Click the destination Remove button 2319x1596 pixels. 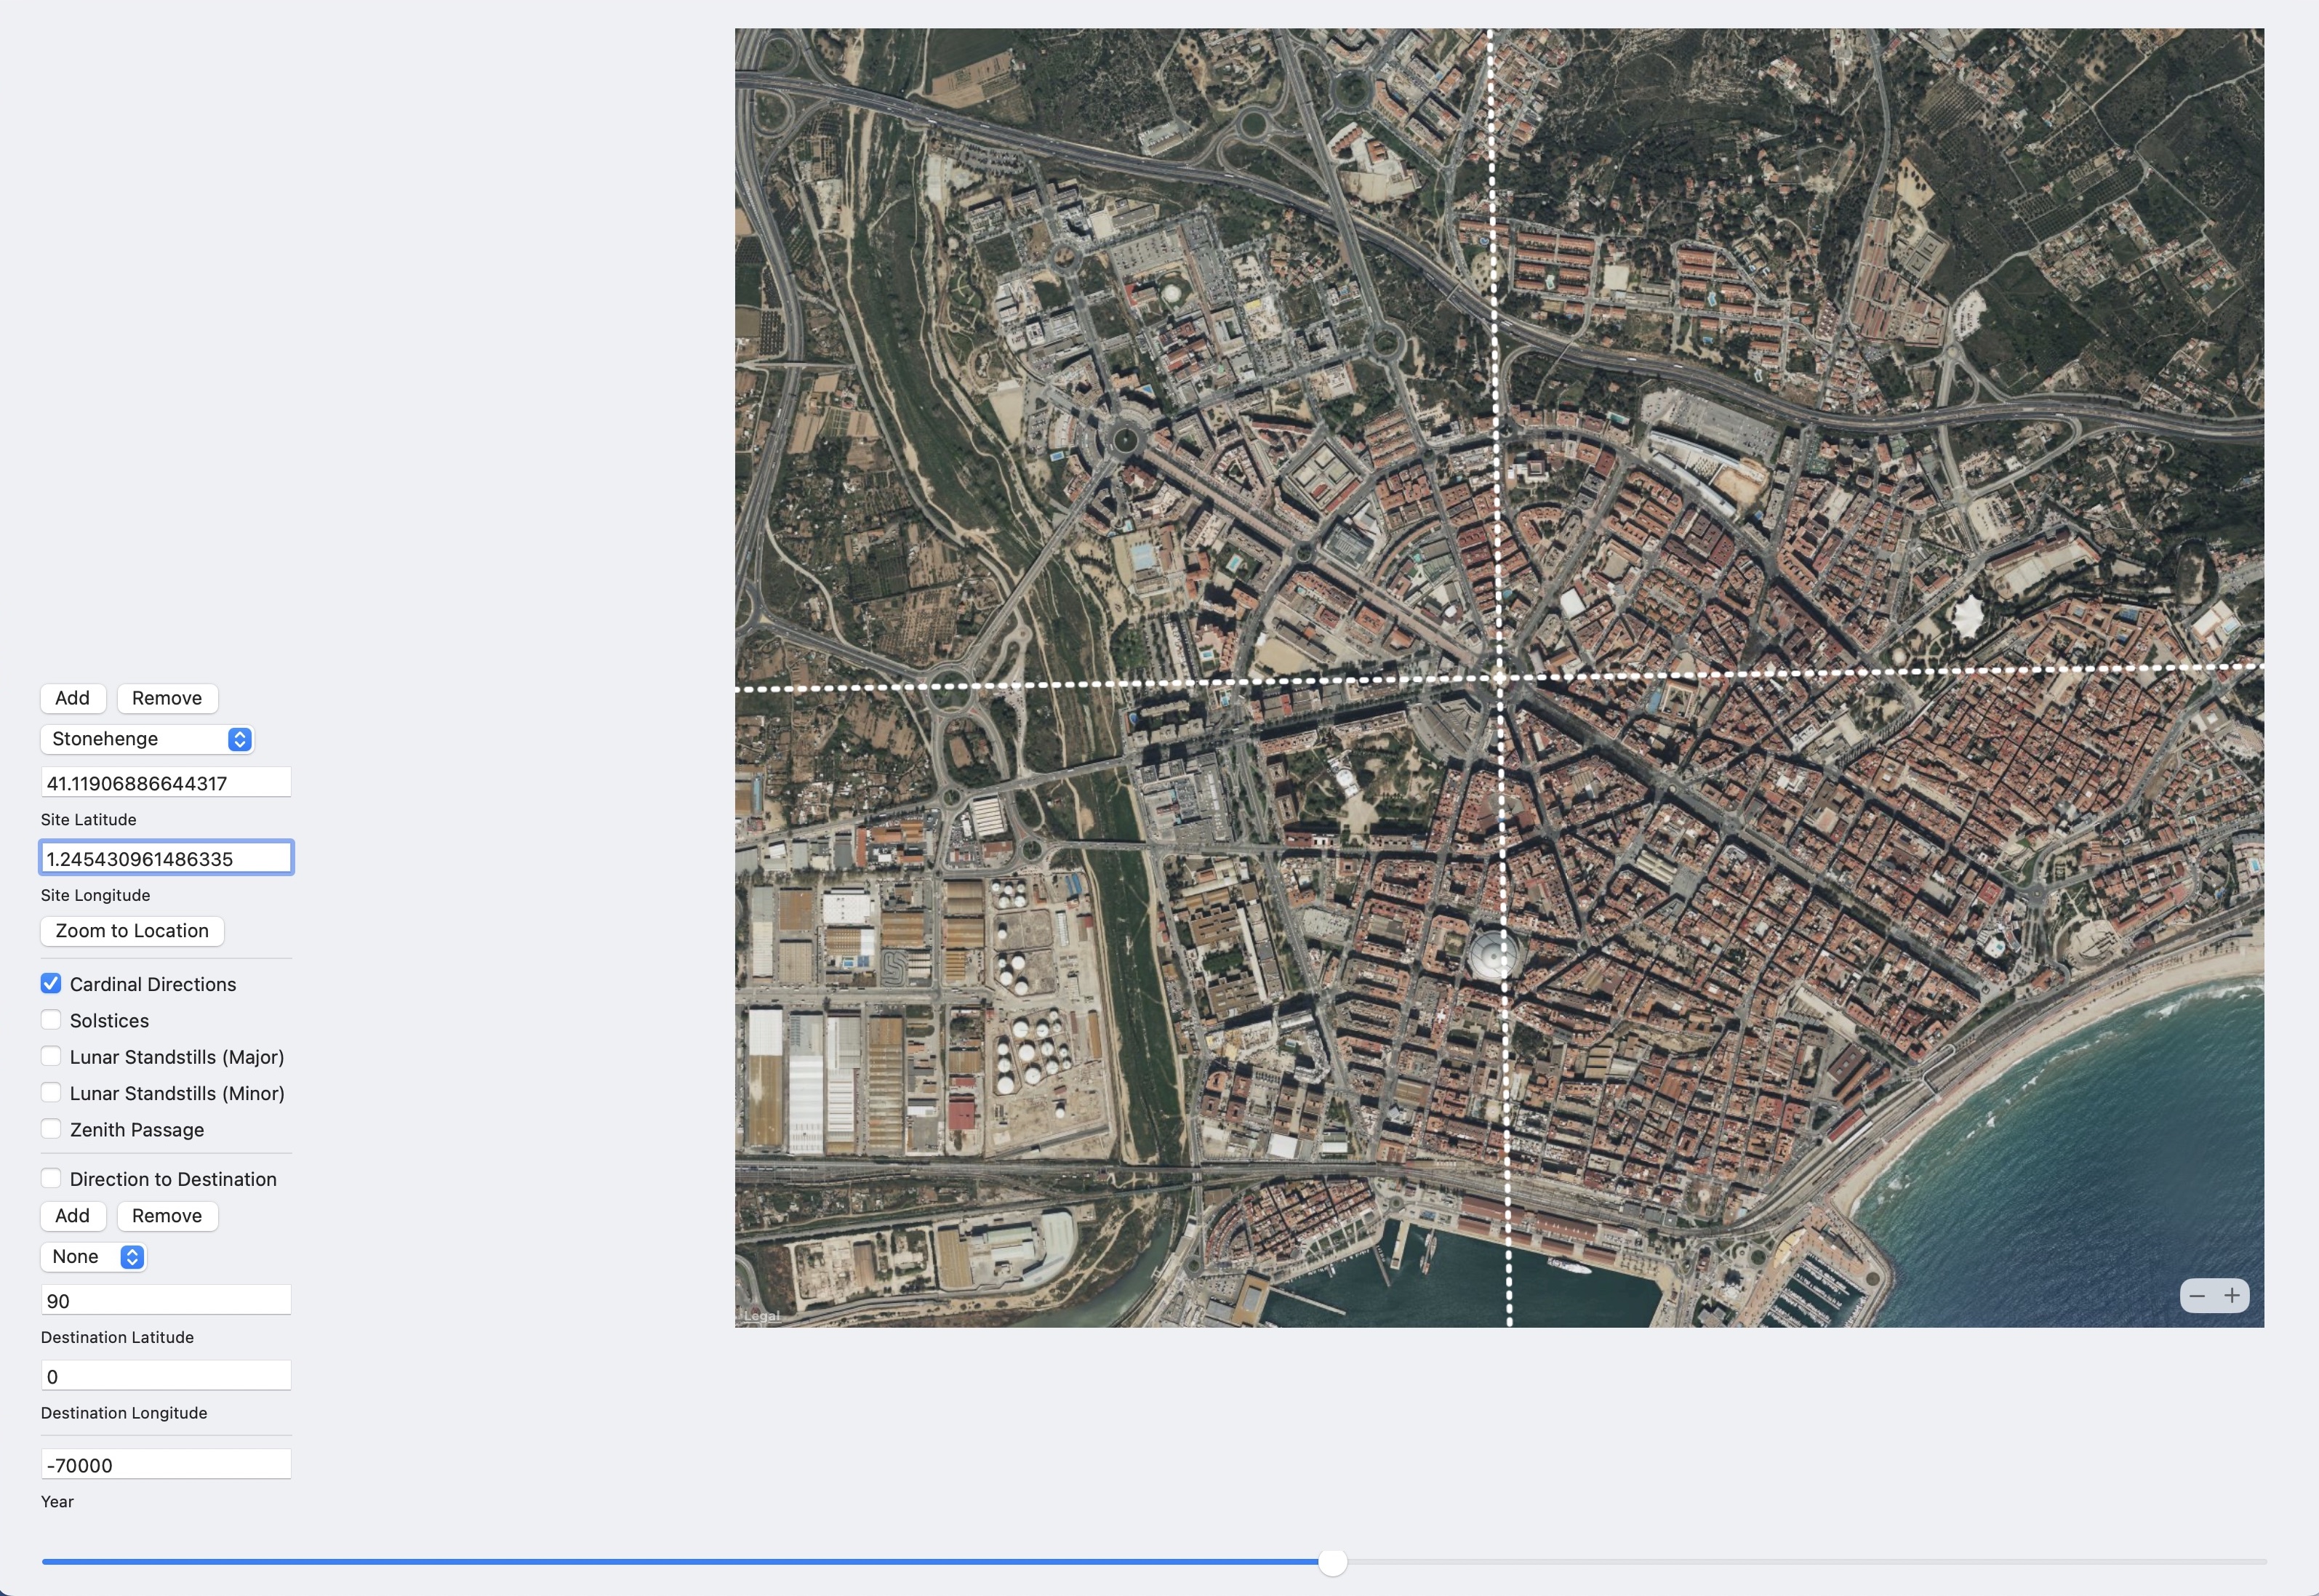point(167,1216)
